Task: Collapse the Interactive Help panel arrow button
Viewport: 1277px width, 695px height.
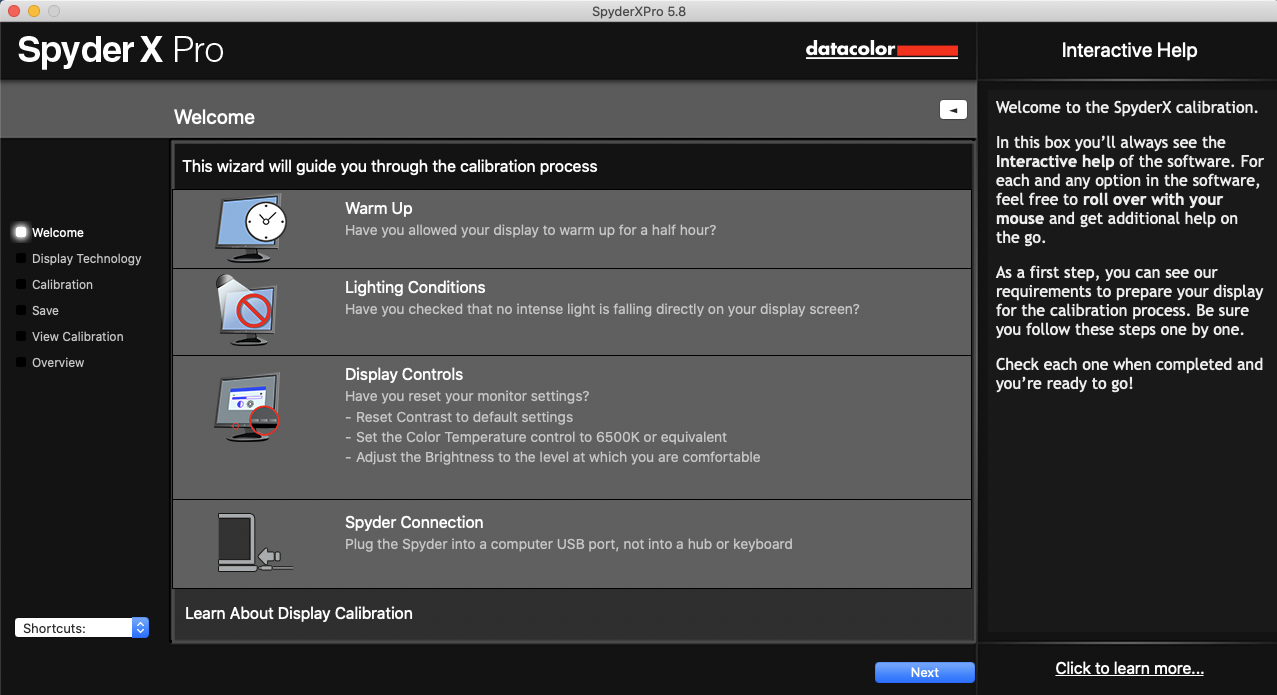Action: tap(953, 110)
